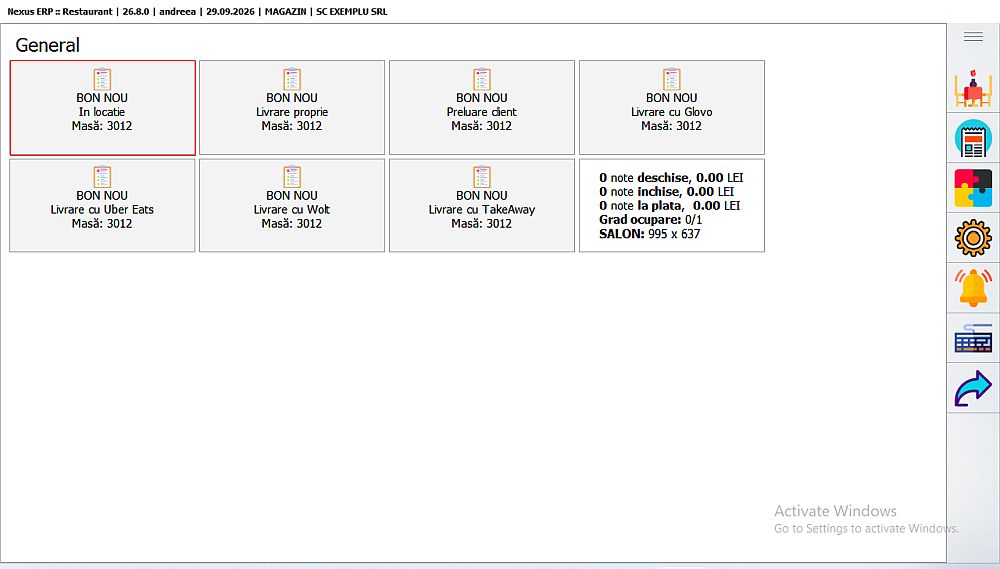The image size is (1000, 569).
Task: Open the hamburger menu in the sidebar
Action: [973, 37]
